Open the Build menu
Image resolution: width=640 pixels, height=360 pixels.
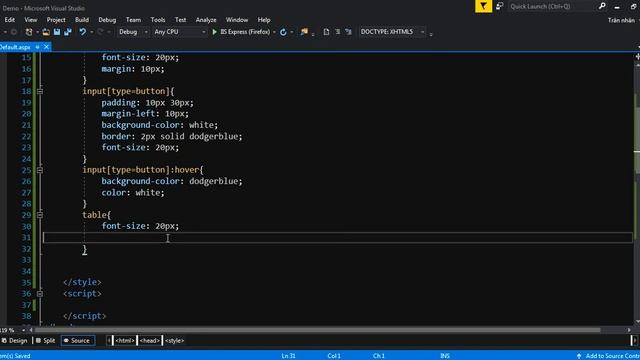82,20
